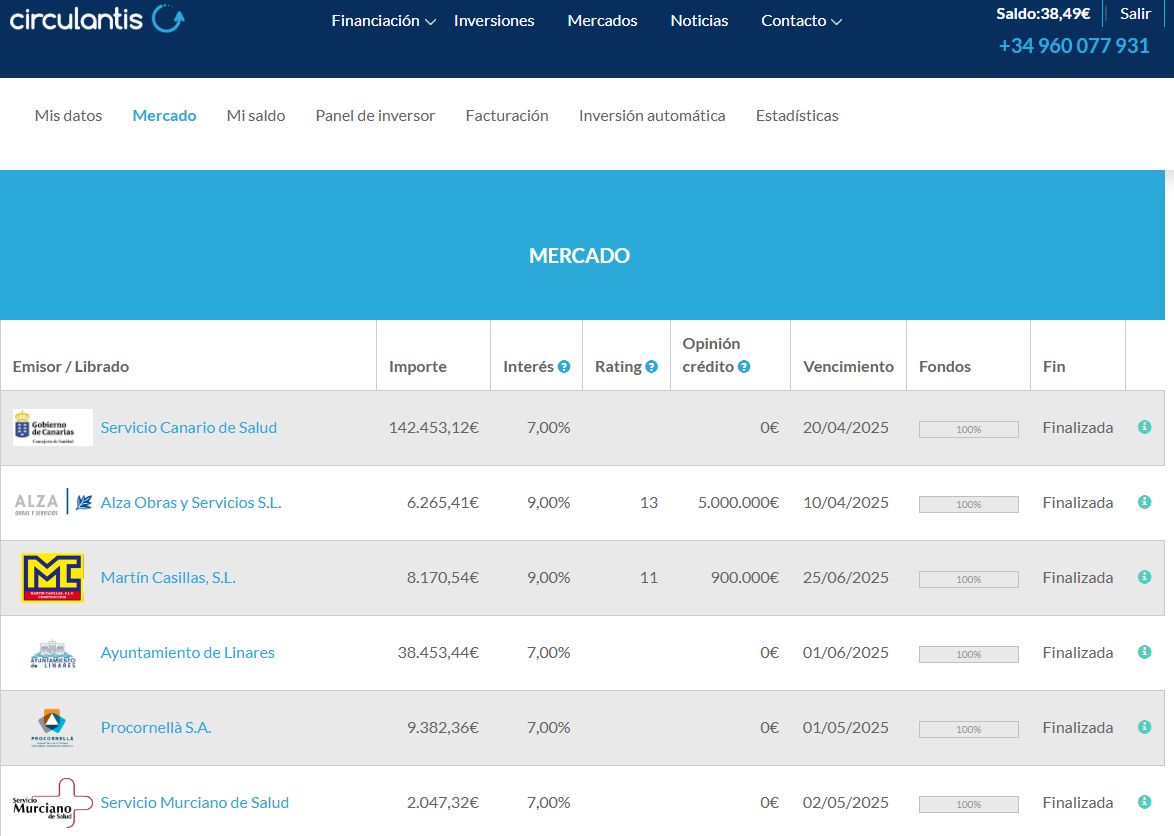View info icon for Procornellà S.A. row
Viewport: 1174px width, 836px height.
[x=1145, y=727]
